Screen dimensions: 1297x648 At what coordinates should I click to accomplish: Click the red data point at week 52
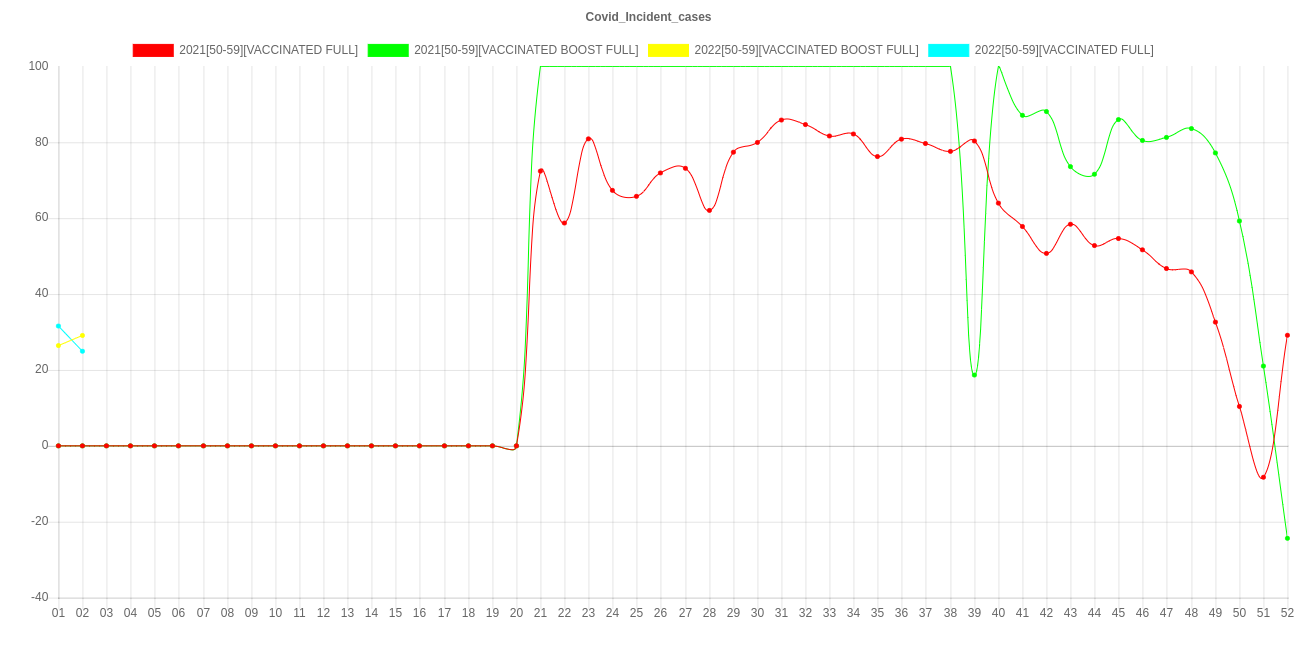[x=1287, y=335]
